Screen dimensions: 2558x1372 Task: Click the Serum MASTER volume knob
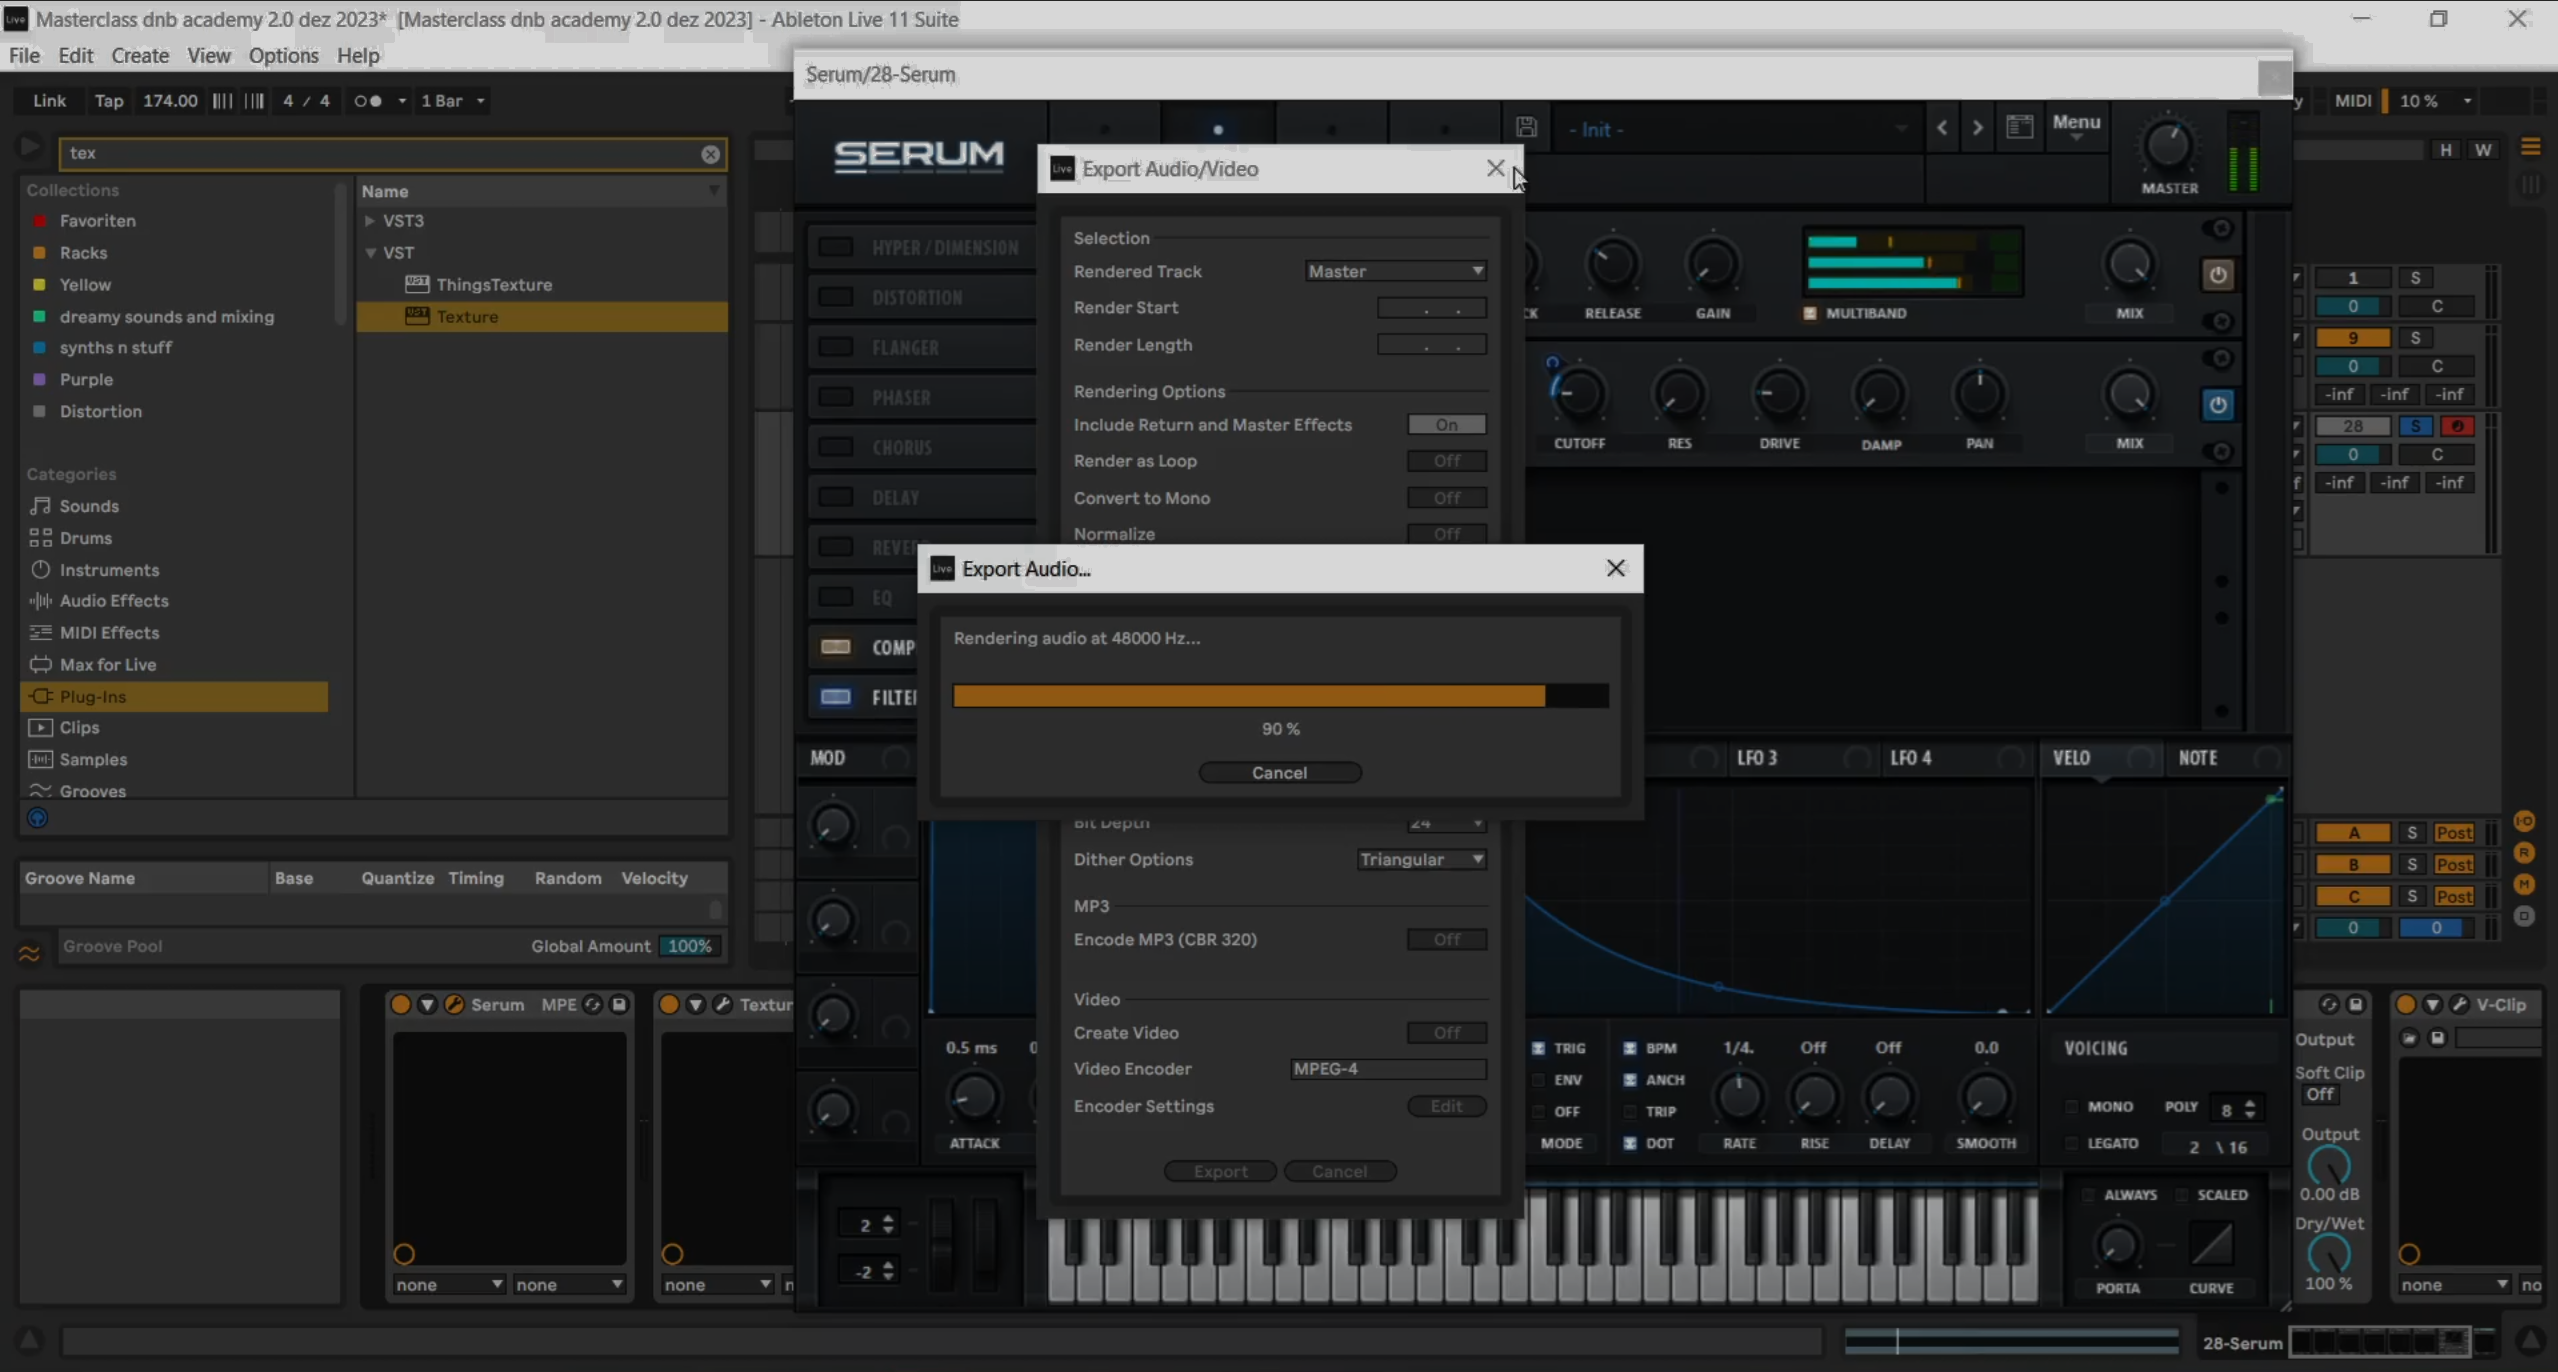pyautogui.click(x=2167, y=147)
